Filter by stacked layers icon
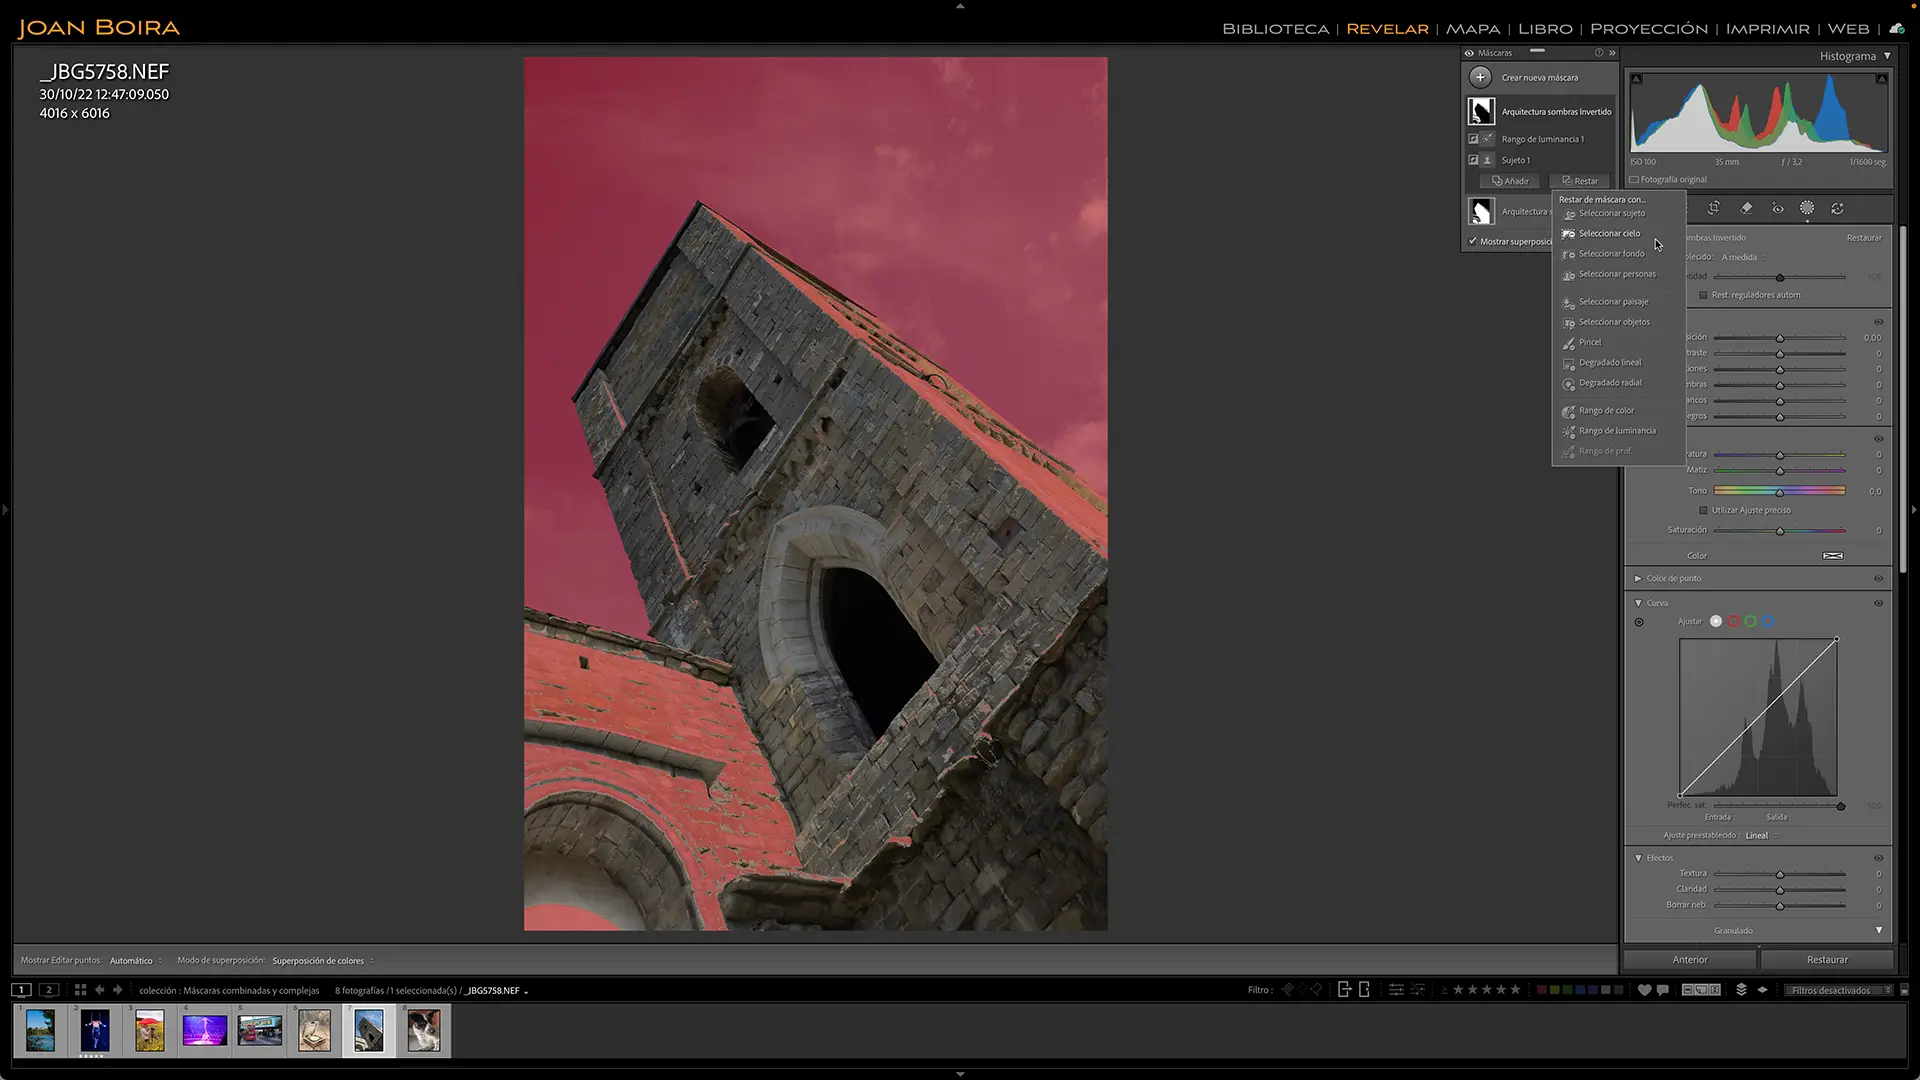The height and width of the screenshot is (1080, 1920). pos(1741,990)
